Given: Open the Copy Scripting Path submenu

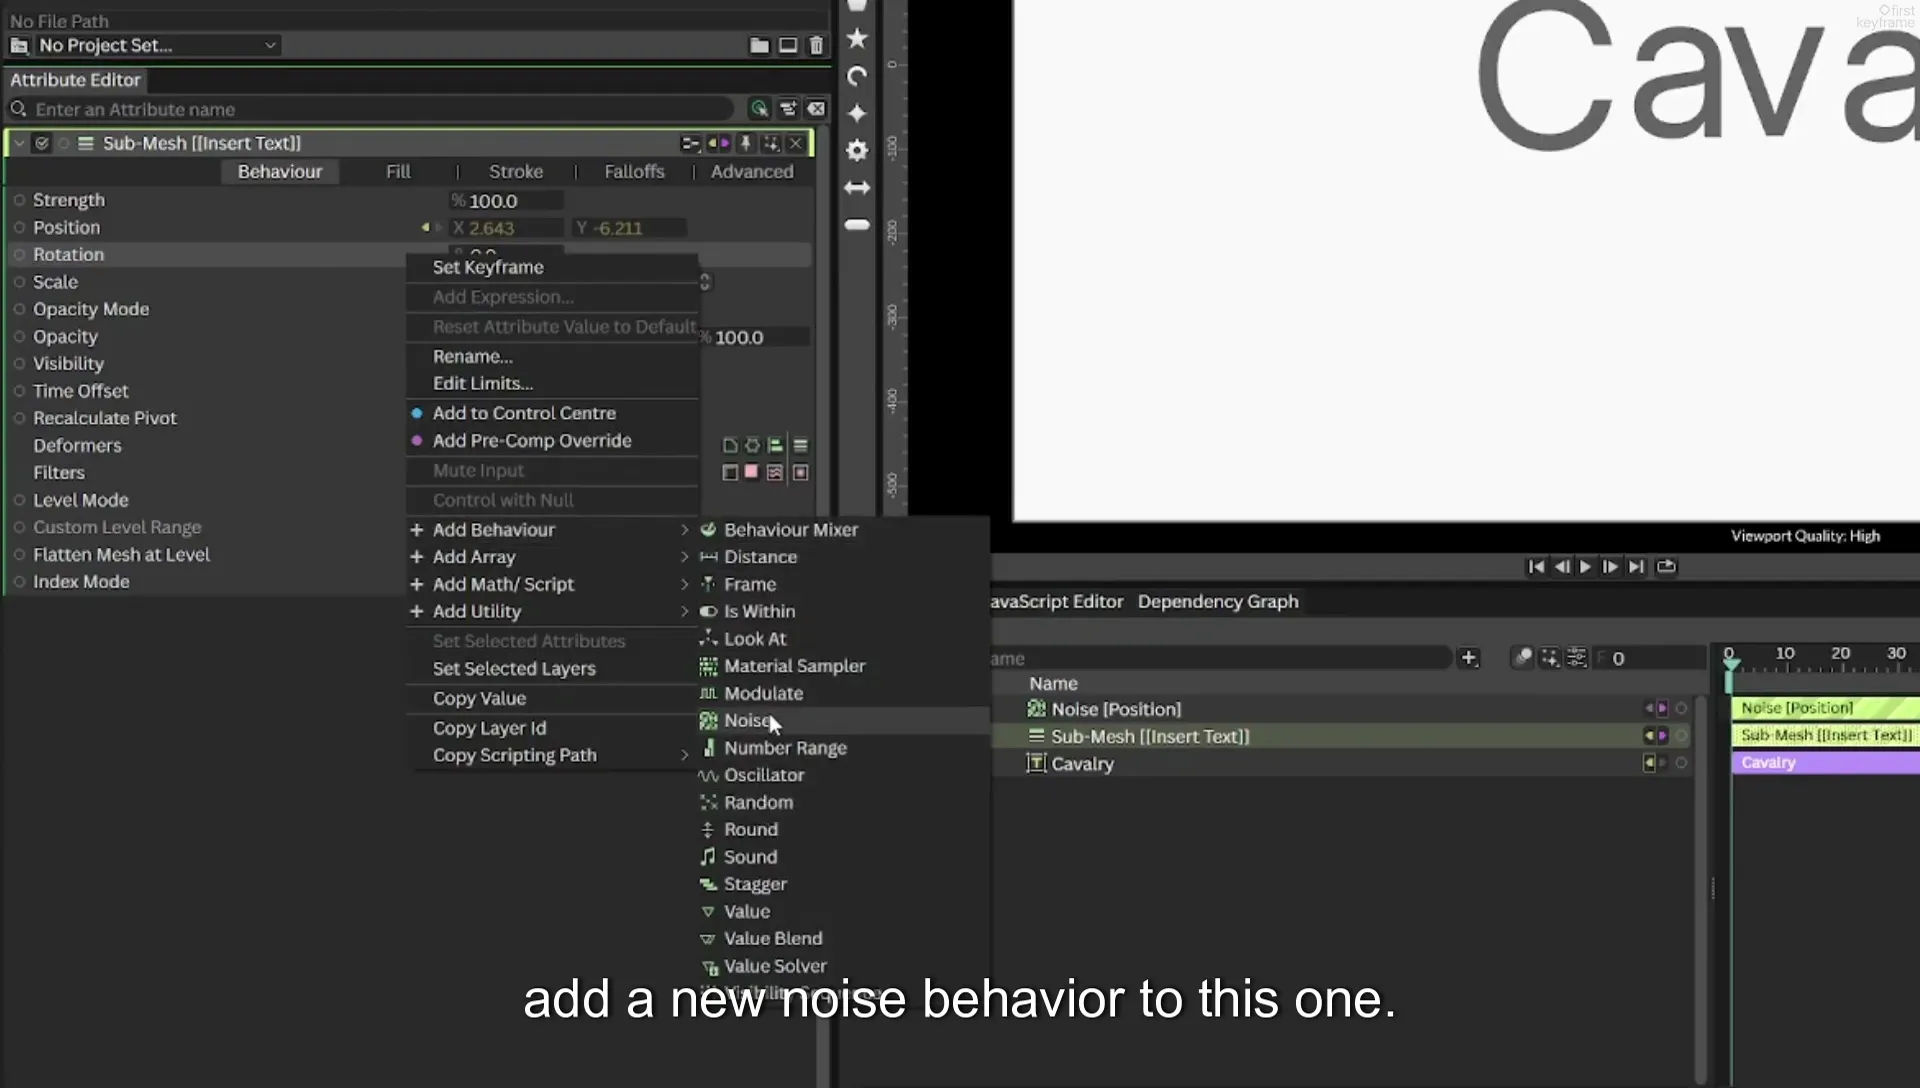Looking at the screenshot, I should click(x=550, y=755).
